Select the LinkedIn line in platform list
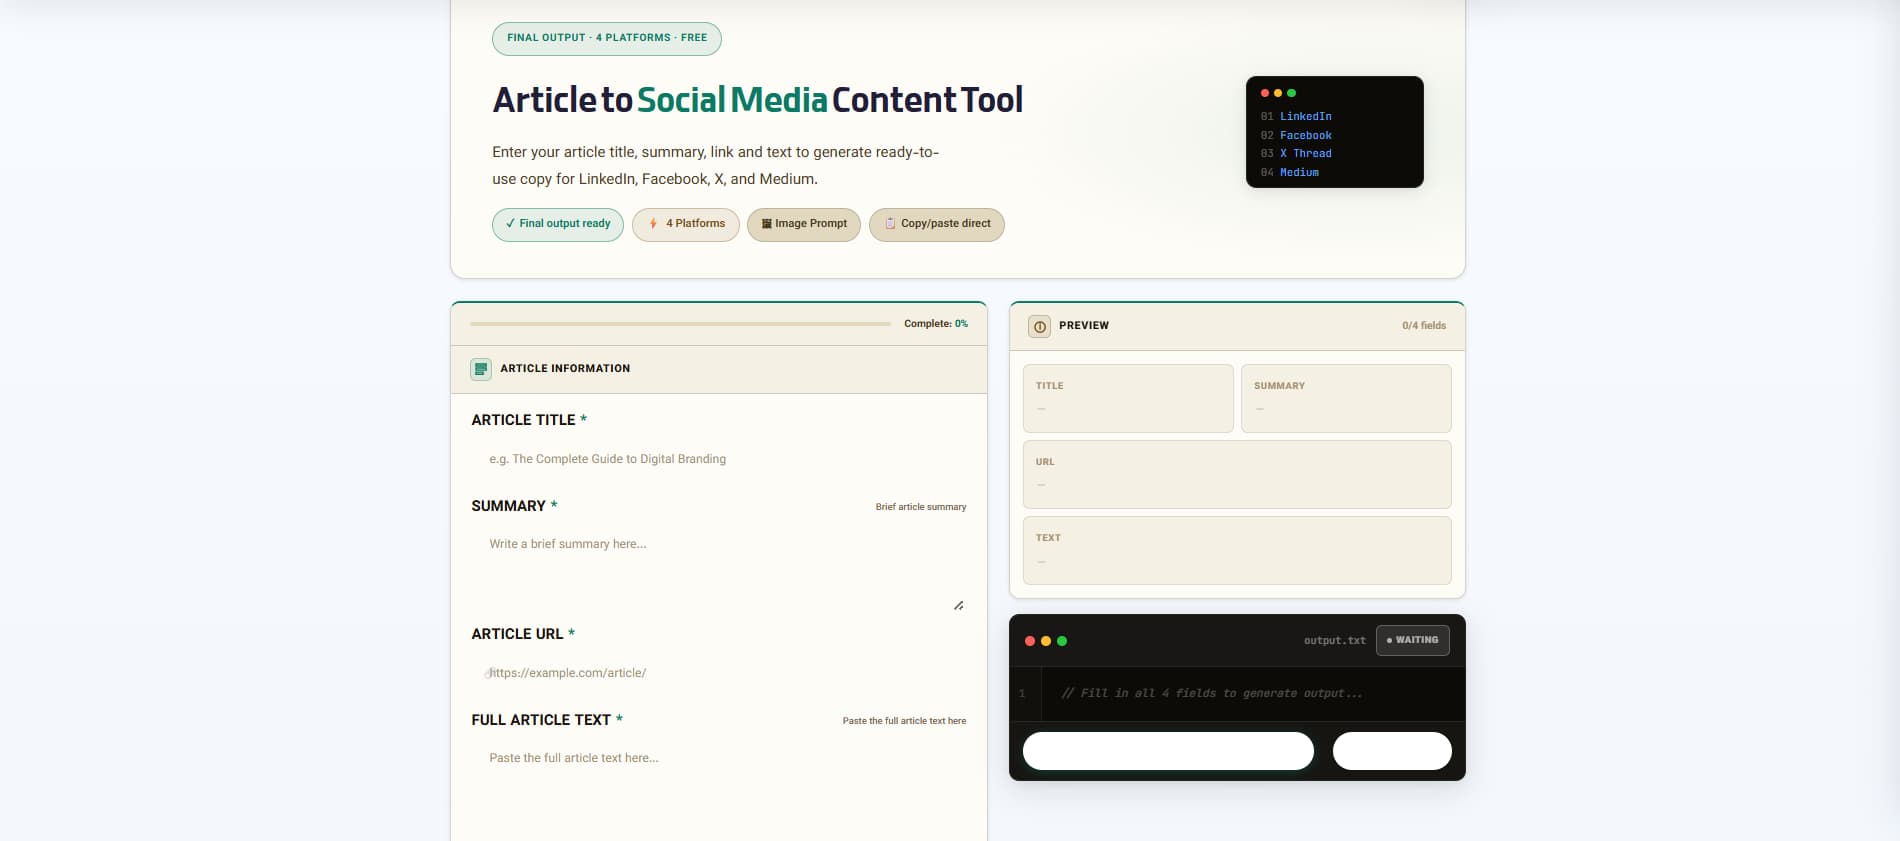This screenshot has height=841, width=1900. [1305, 117]
